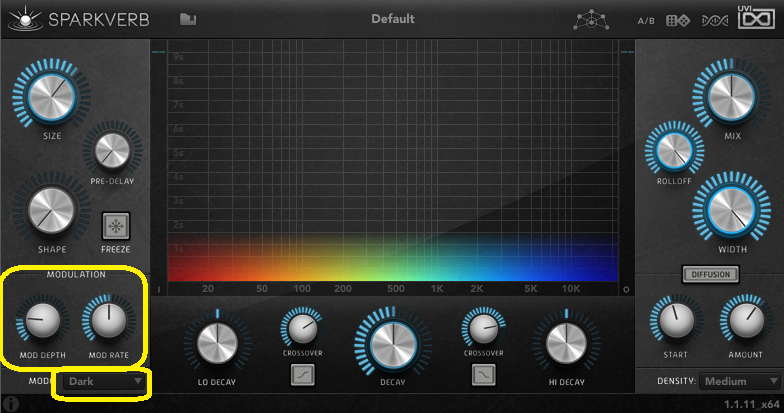
Task: Click the main Decay knob
Action: (x=393, y=345)
